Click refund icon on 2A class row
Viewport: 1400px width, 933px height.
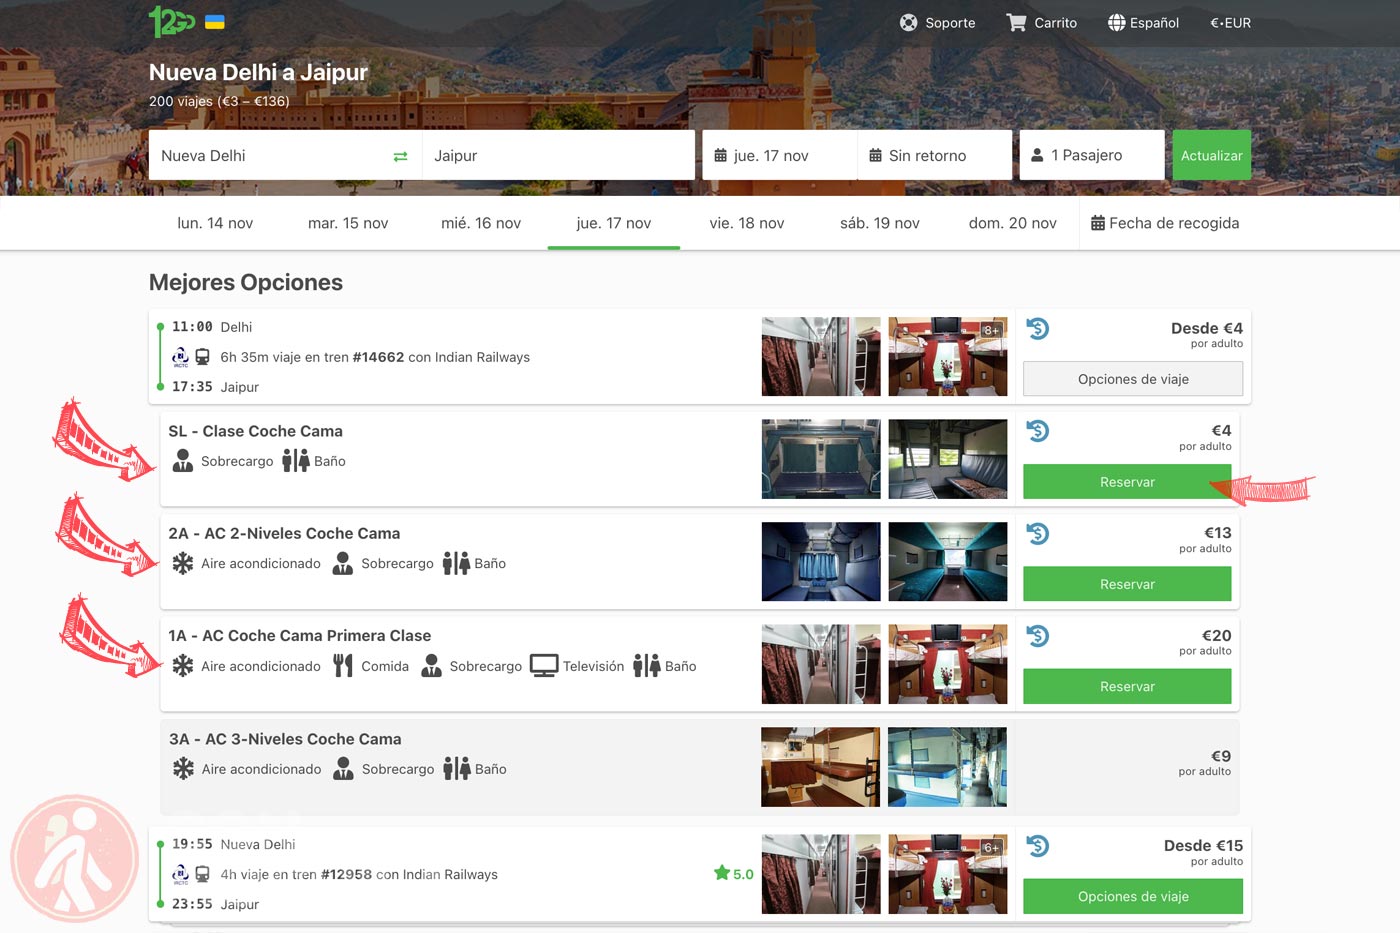pos(1038,534)
